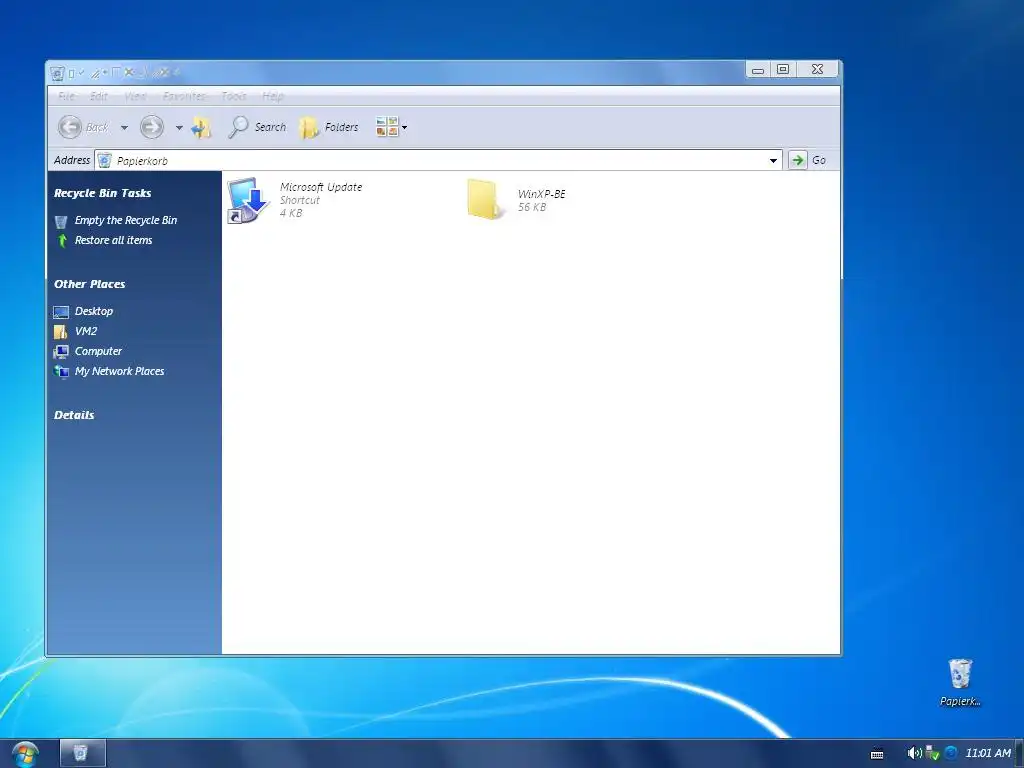
Task: Click the Views icon in toolbar
Action: (x=387, y=127)
